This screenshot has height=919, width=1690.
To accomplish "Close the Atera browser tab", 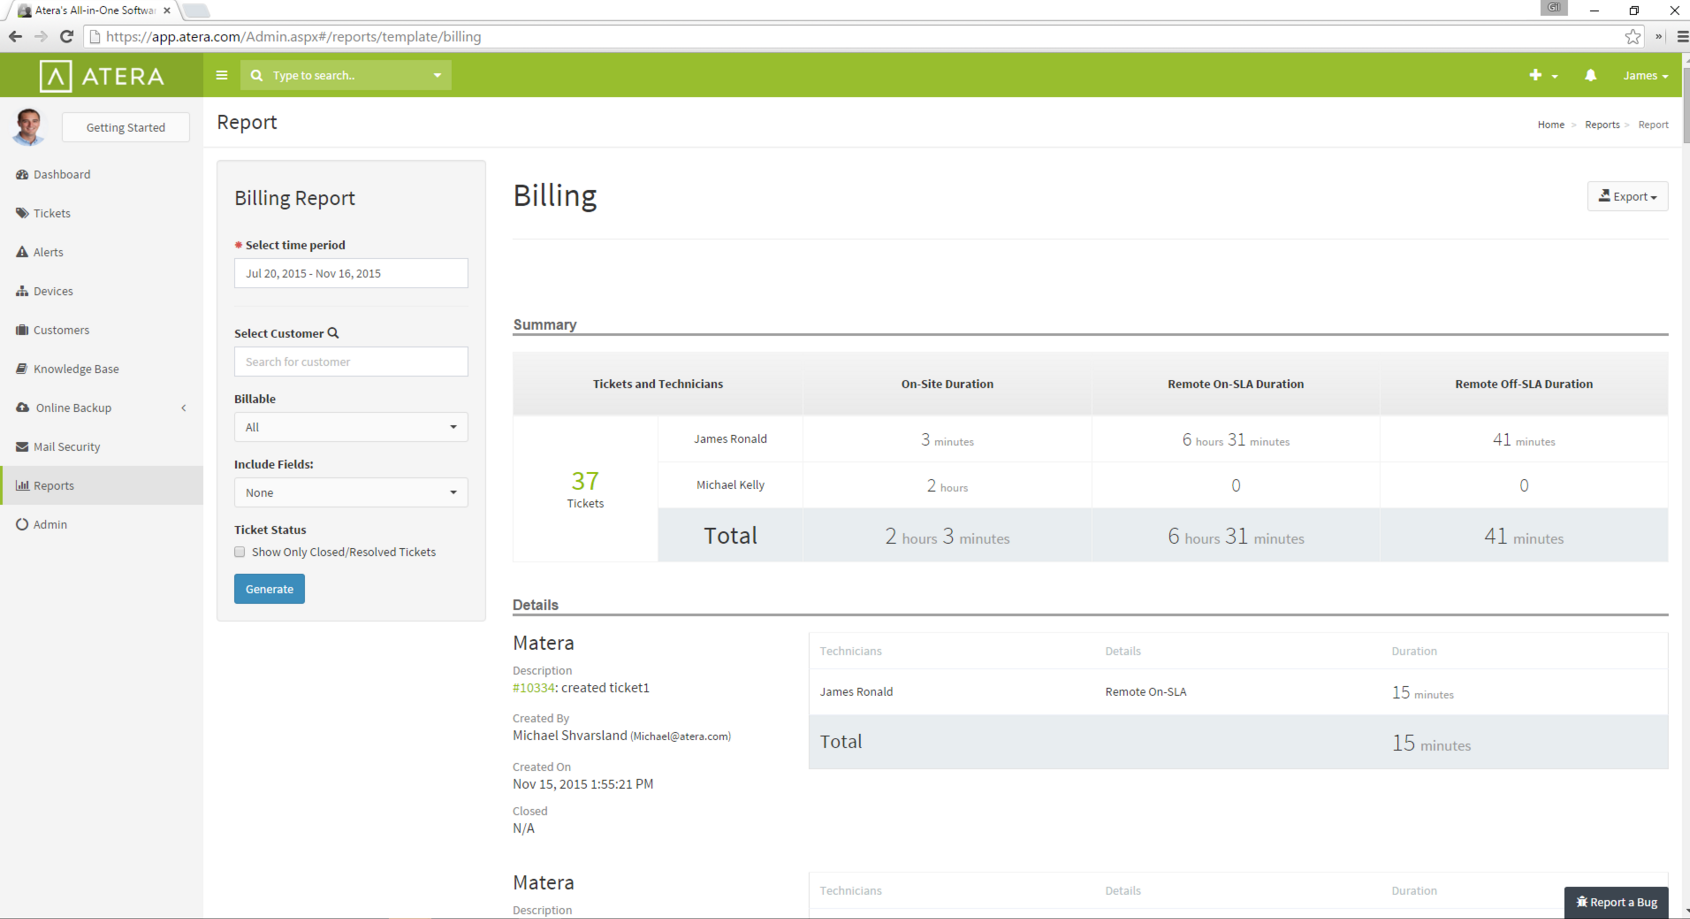I will (x=167, y=10).
